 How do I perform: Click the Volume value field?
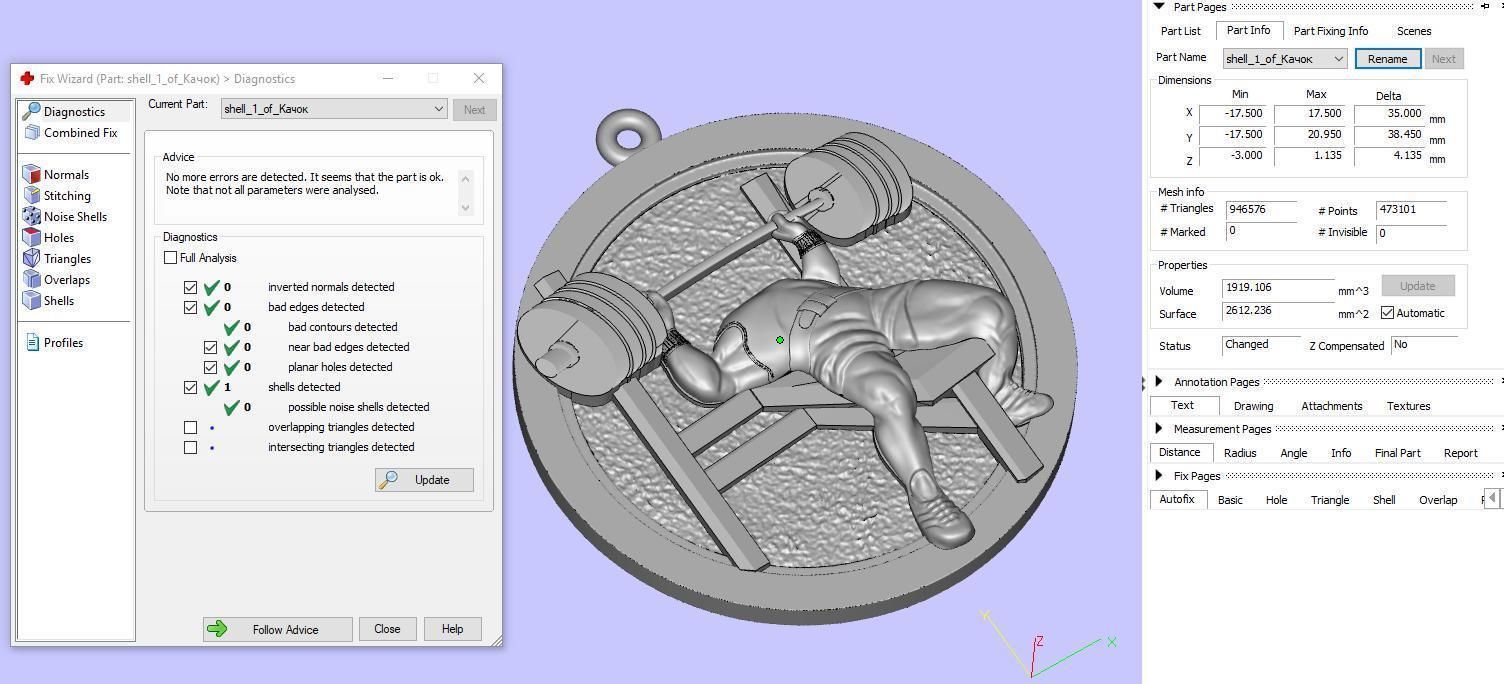(1277, 288)
